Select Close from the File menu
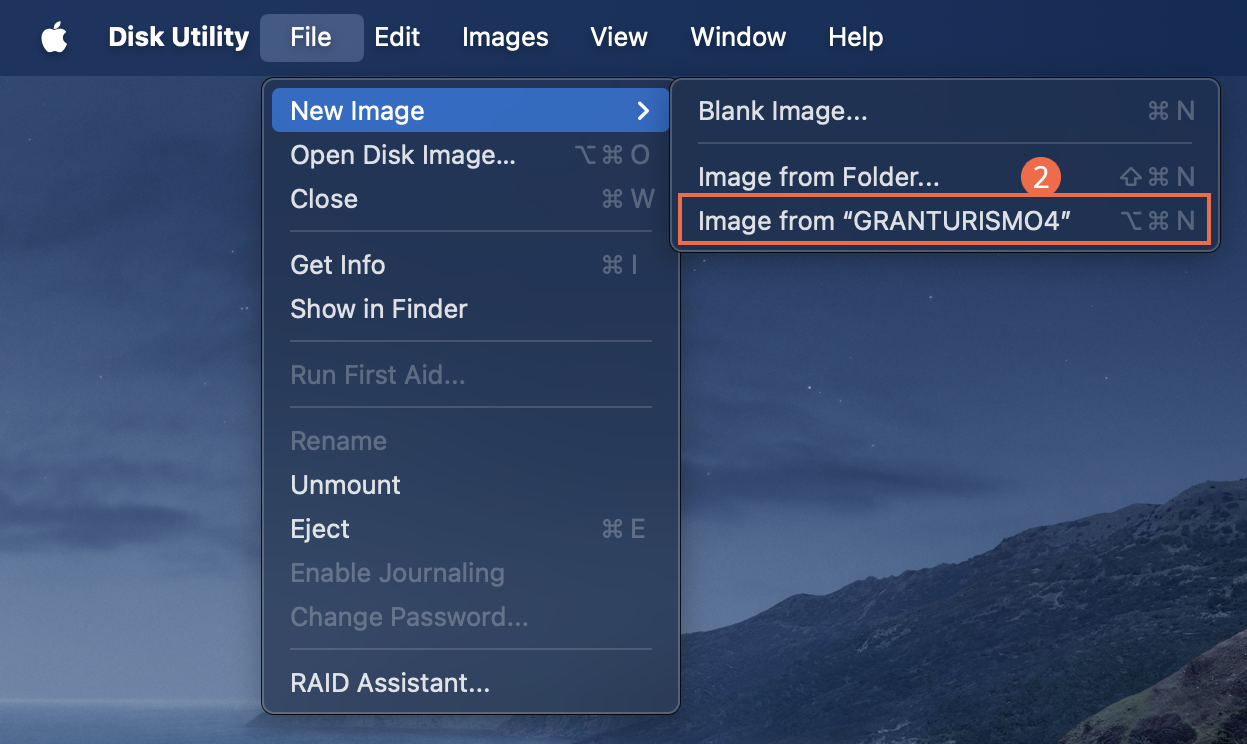This screenshot has width=1247, height=744. coord(323,199)
